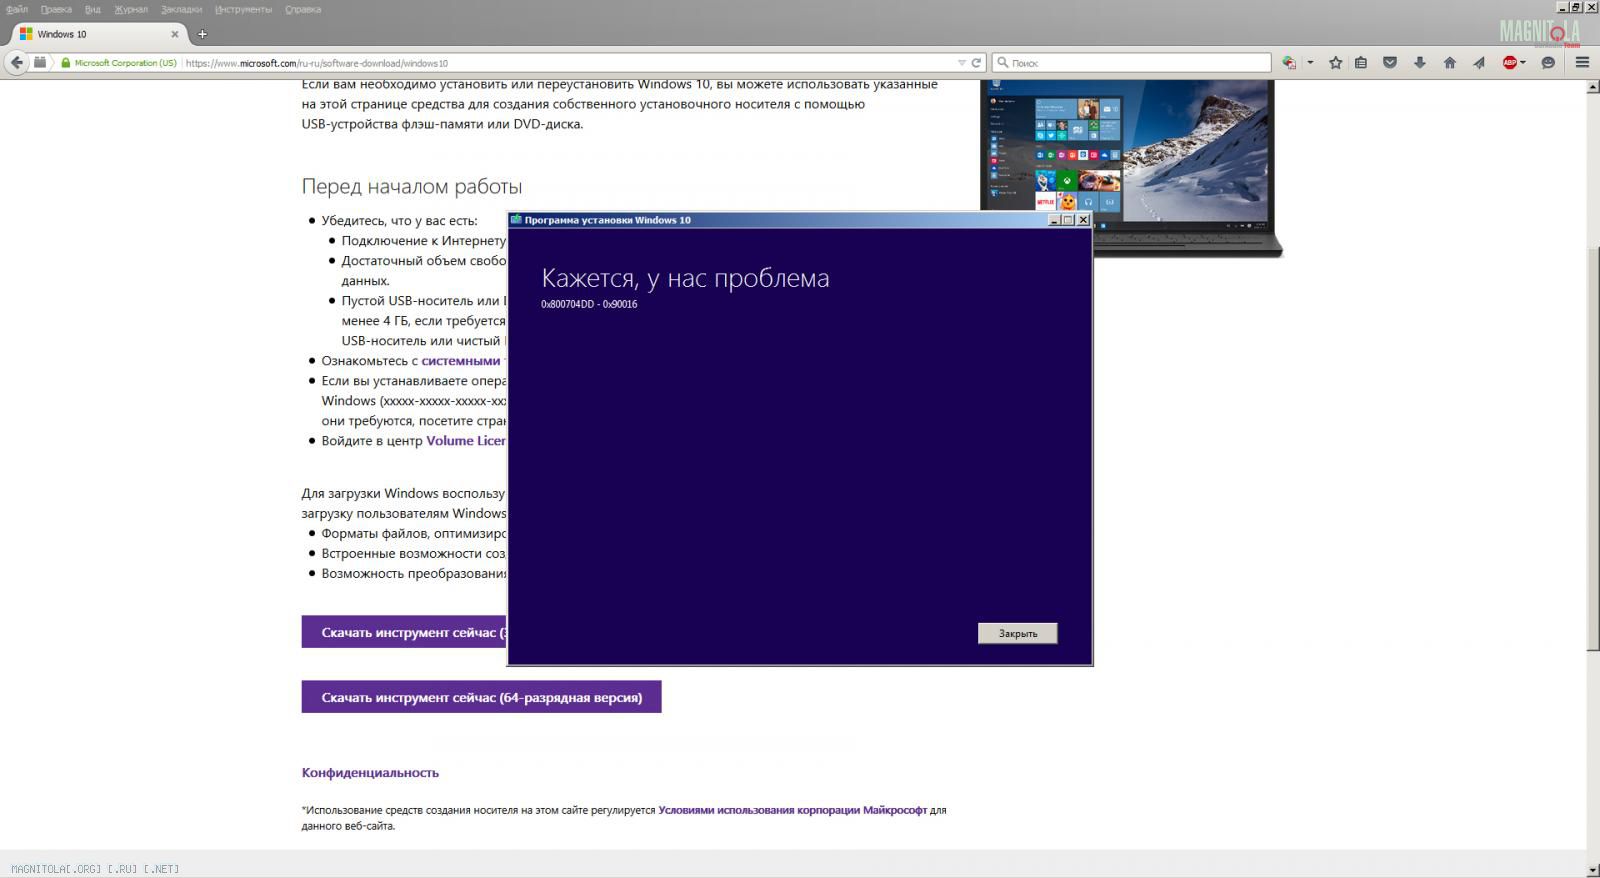The height and width of the screenshot is (878, 1600).
Task: Open the Файл menu
Action: [x=17, y=9]
